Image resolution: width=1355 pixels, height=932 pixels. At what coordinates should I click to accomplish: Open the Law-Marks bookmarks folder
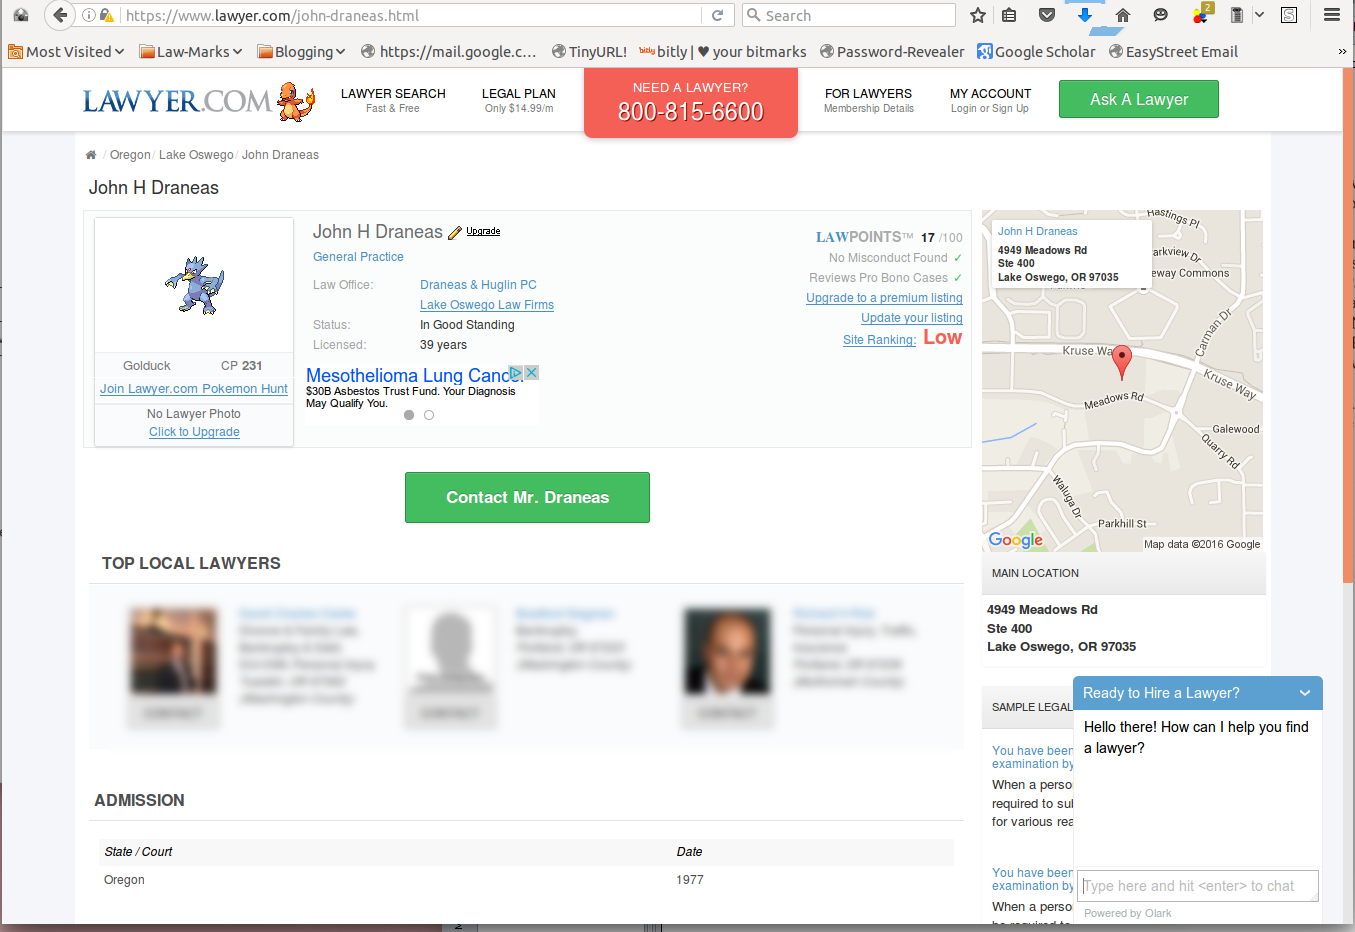point(191,52)
